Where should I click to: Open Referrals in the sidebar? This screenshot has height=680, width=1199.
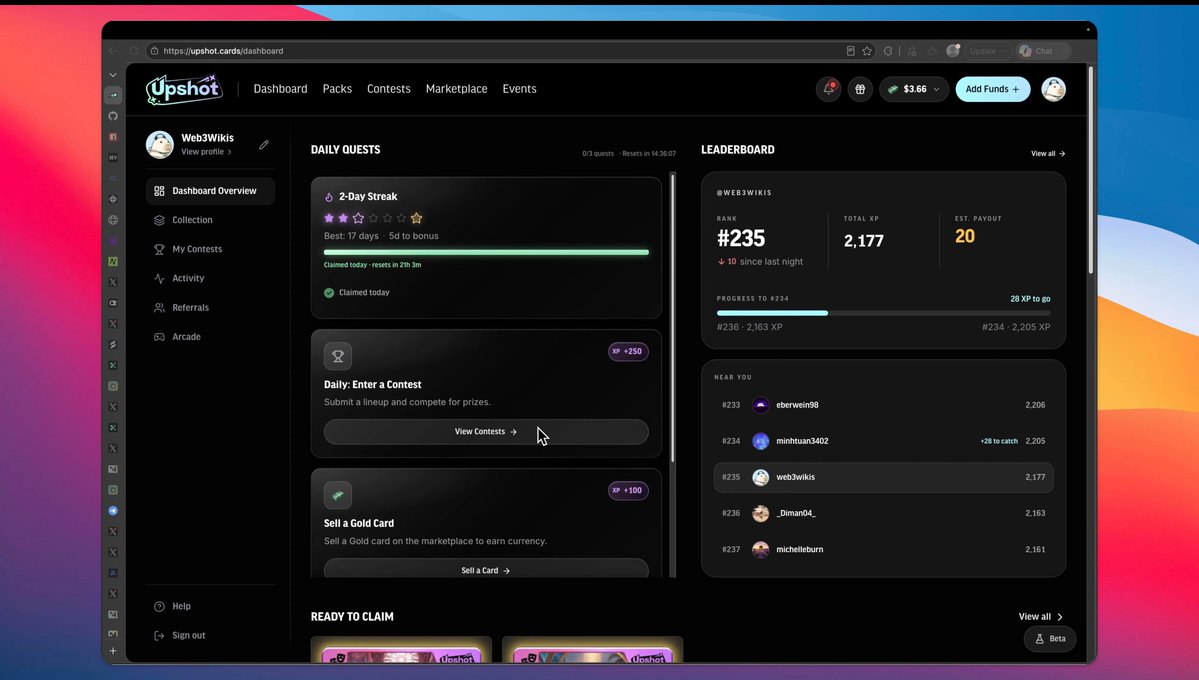[210, 307]
